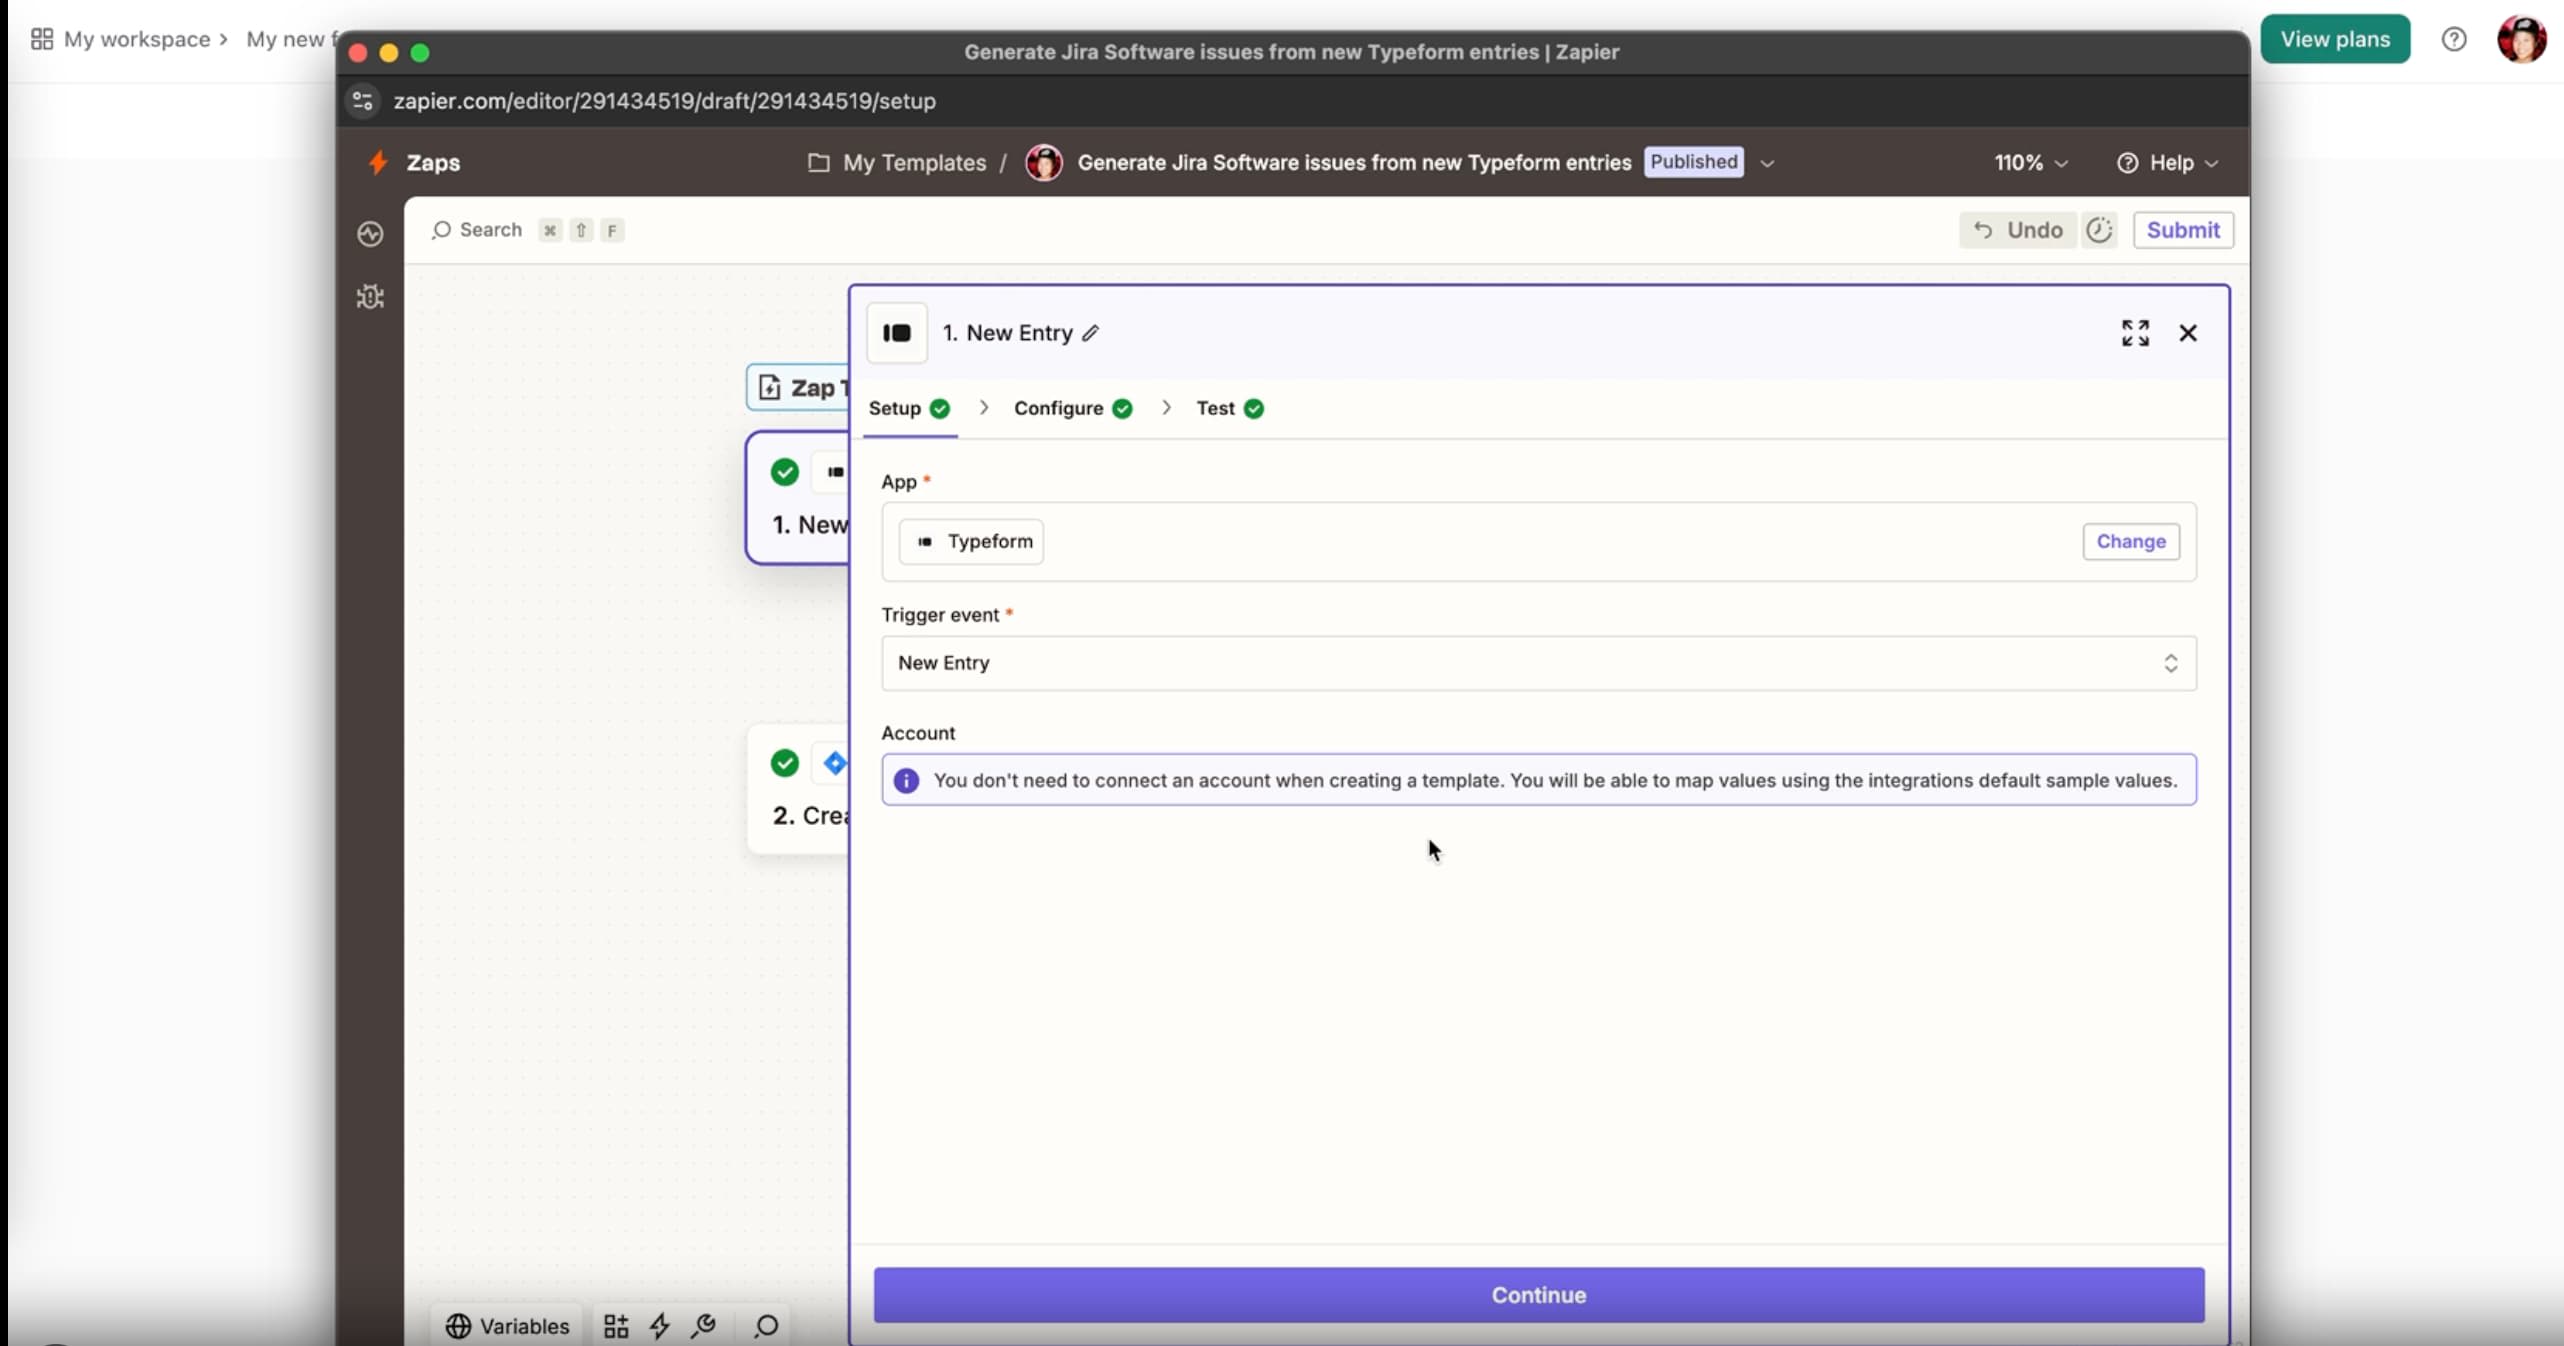Screen dimensions: 2564x1346
Task: Click the add-apps grid icon in bottom toolbar
Action: pos(616,1326)
